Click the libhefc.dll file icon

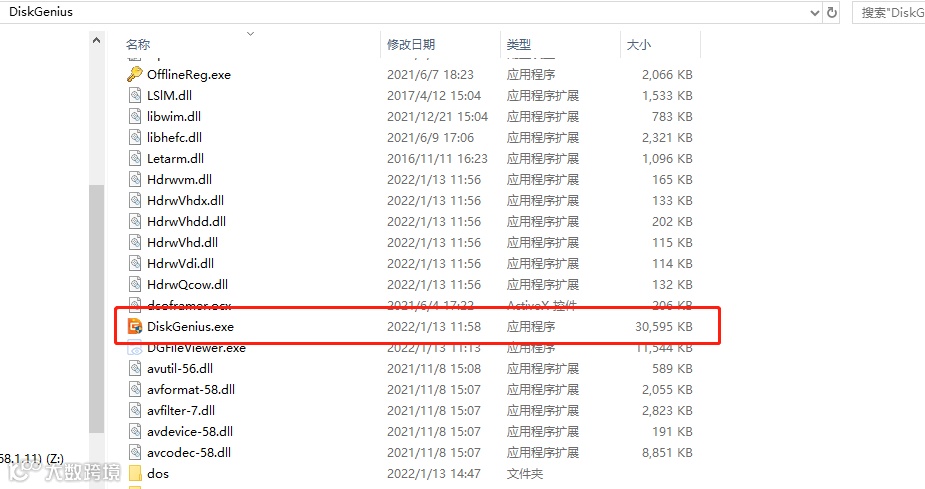click(135, 137)
